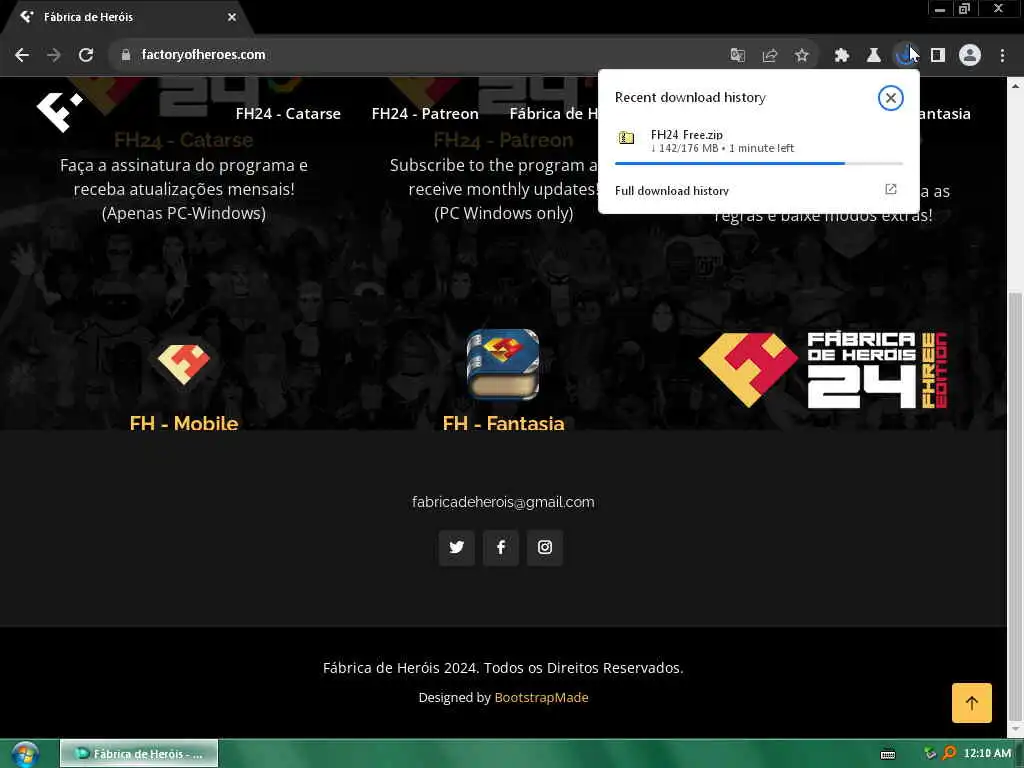Open the Twitter social button
Image resolution: width=1024 pixels, height=768 pixels.
point(456,547)
